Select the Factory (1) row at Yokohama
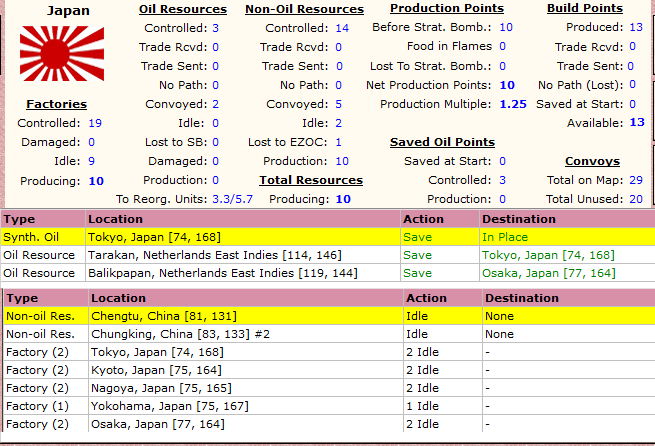This screenshot has width=655, height=446. (x=328, y=406)
